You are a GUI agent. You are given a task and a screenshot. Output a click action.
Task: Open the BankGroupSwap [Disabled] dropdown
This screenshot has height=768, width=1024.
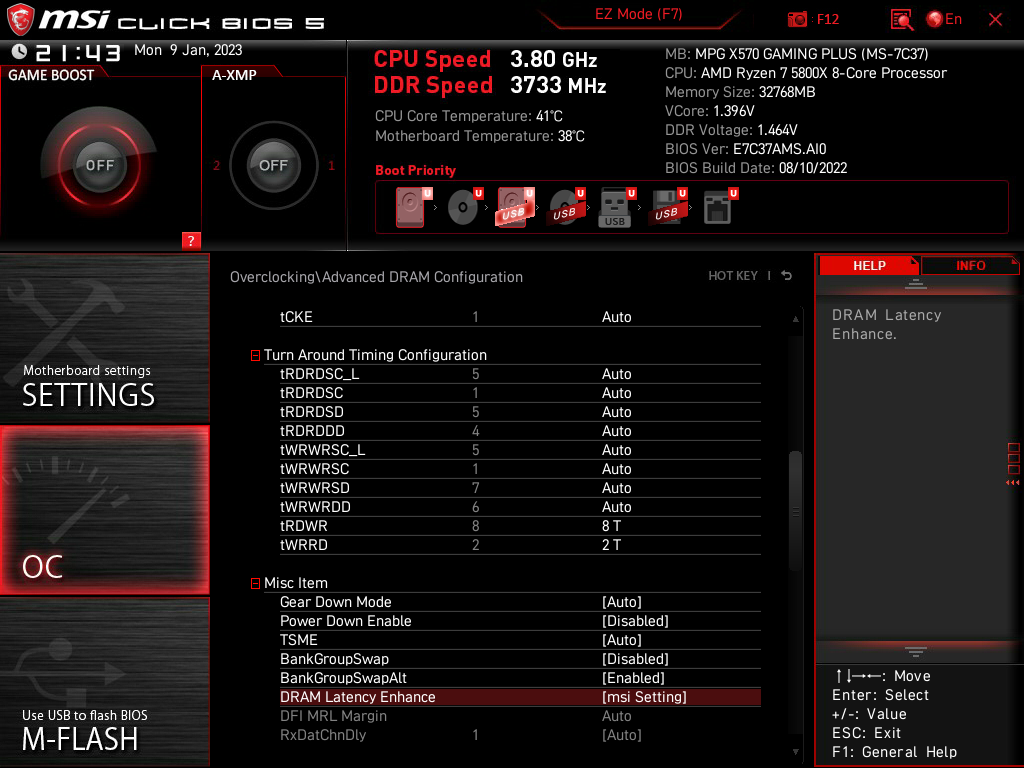[x=635, y=659]
